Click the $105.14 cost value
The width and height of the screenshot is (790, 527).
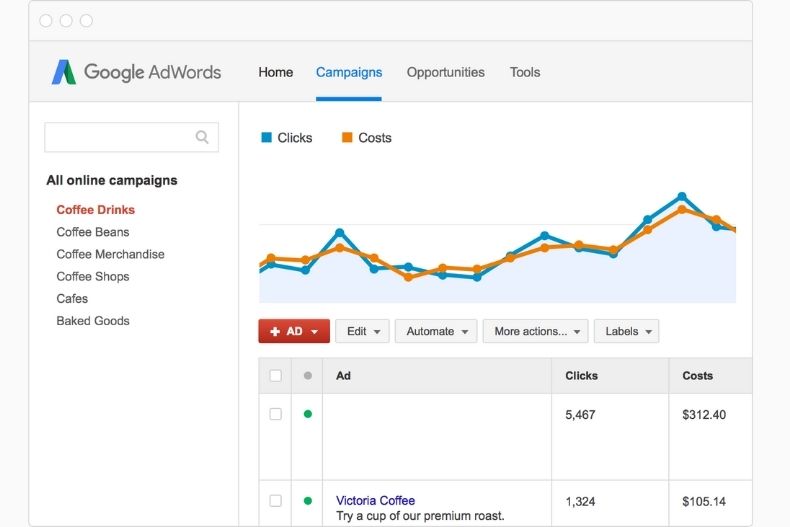click(x=704, y=501)
